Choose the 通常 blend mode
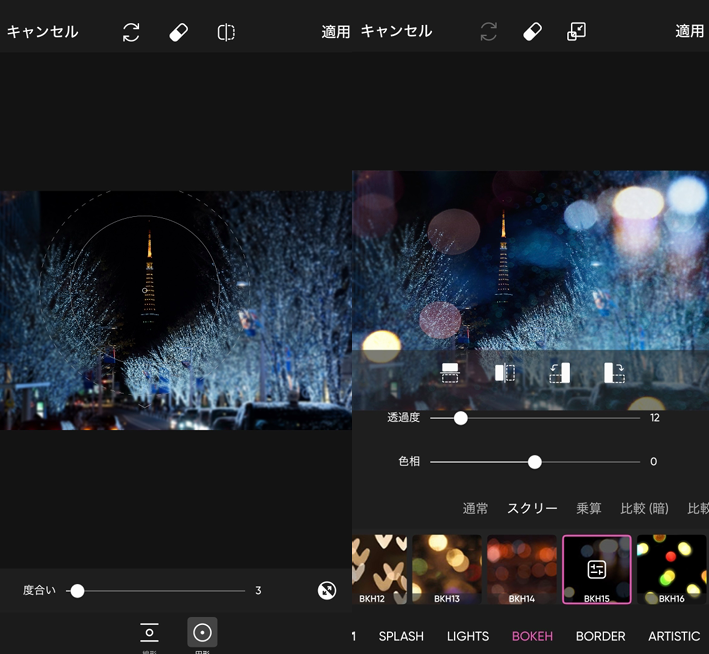 pos(475,509)
